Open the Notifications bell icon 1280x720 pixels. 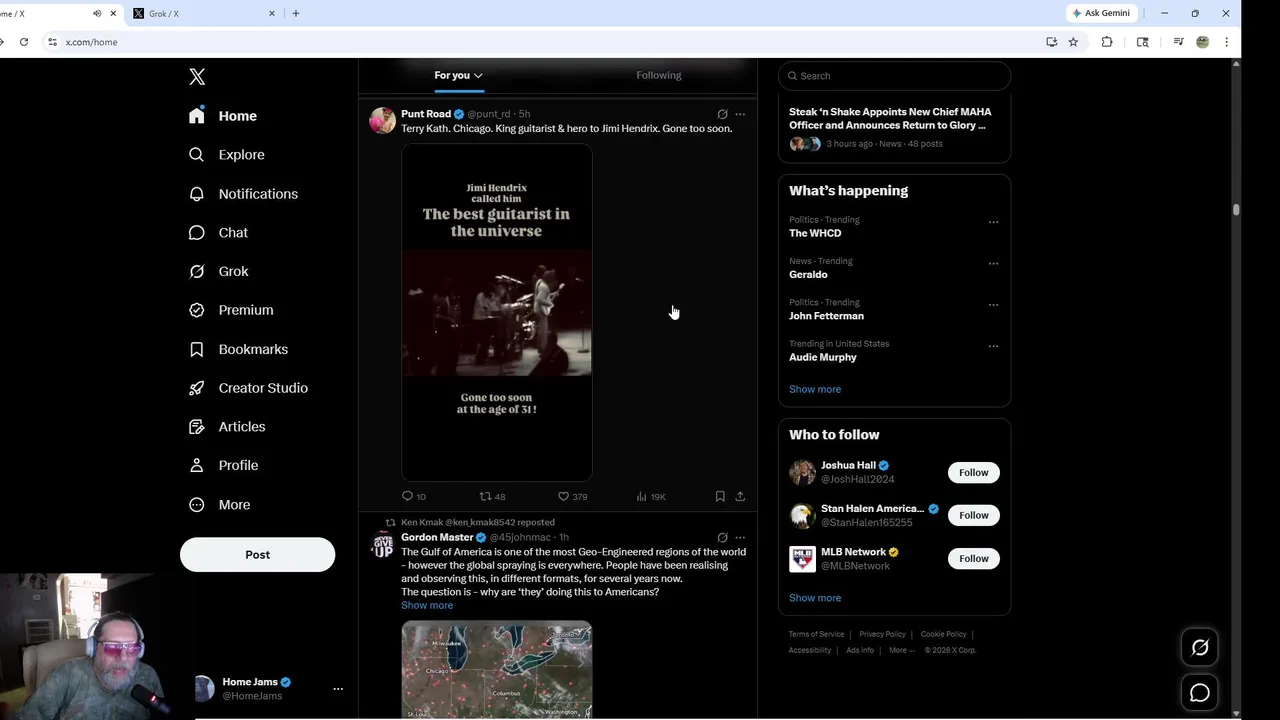[197, 193]
